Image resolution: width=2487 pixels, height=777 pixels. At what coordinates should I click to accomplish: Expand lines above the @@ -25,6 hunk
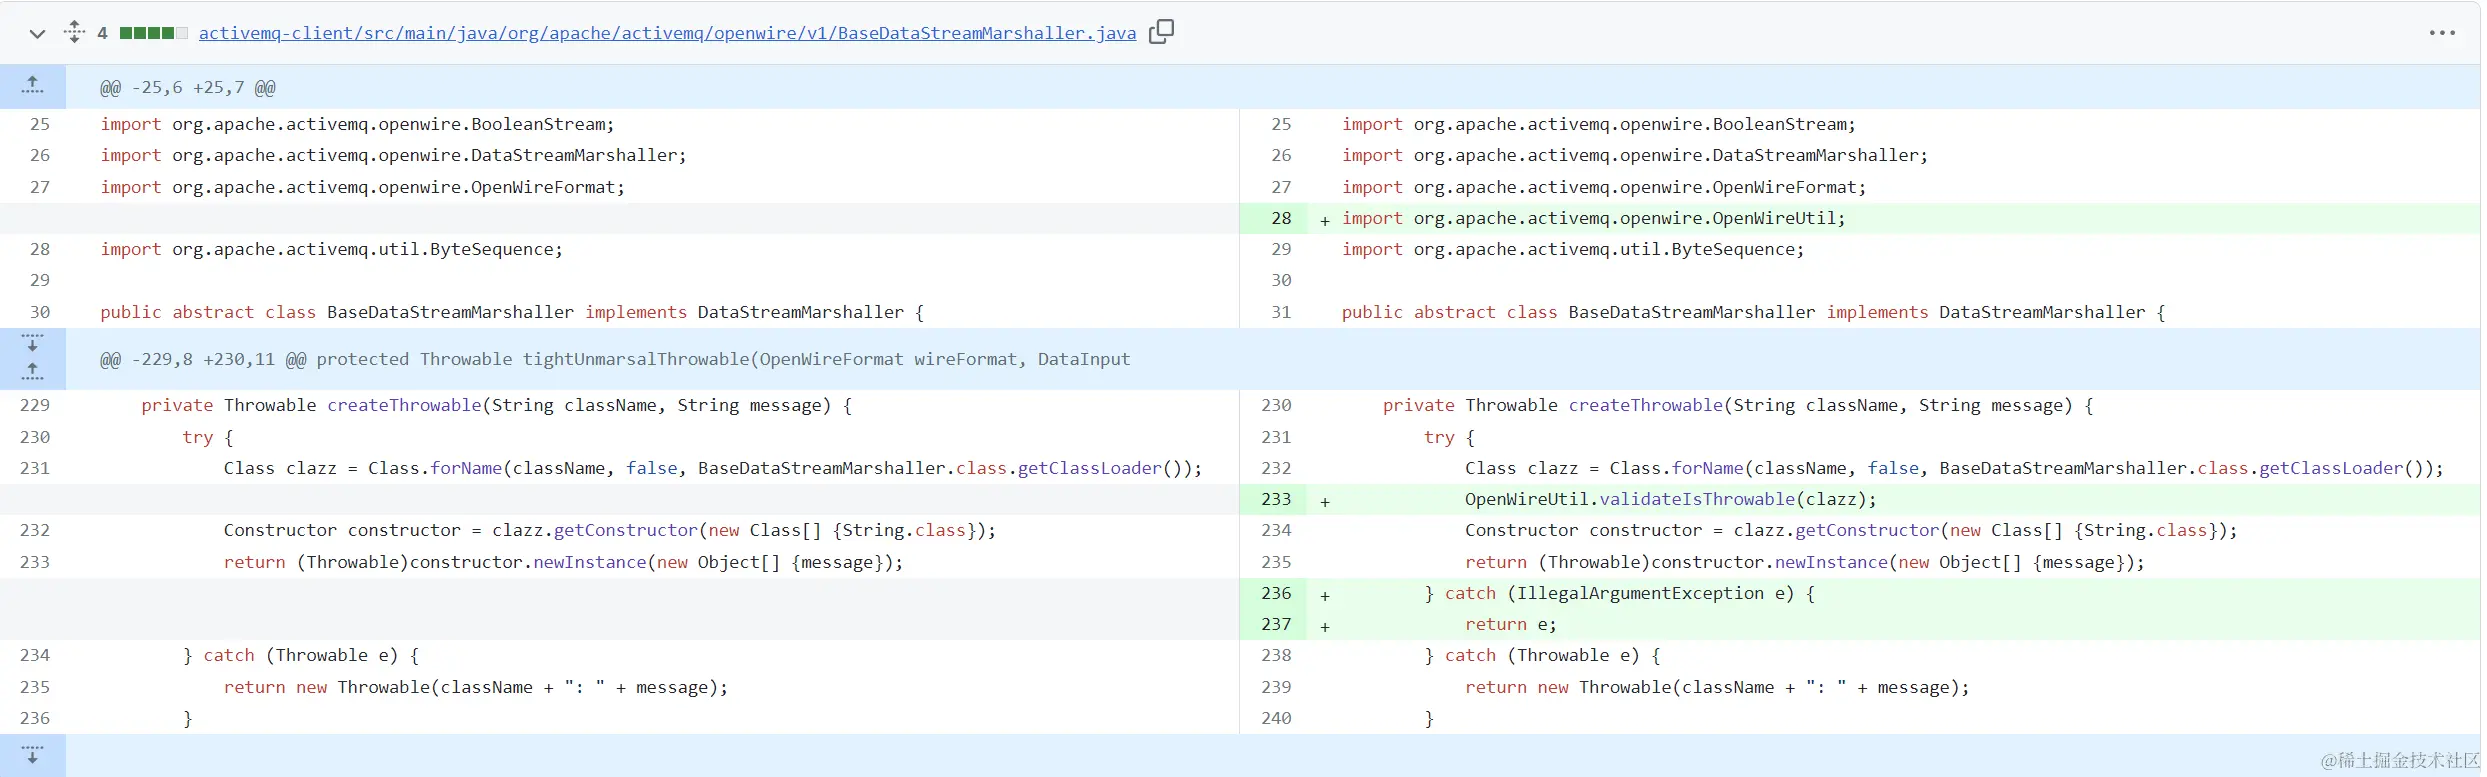pyautogui.click(x=33, y=87)
